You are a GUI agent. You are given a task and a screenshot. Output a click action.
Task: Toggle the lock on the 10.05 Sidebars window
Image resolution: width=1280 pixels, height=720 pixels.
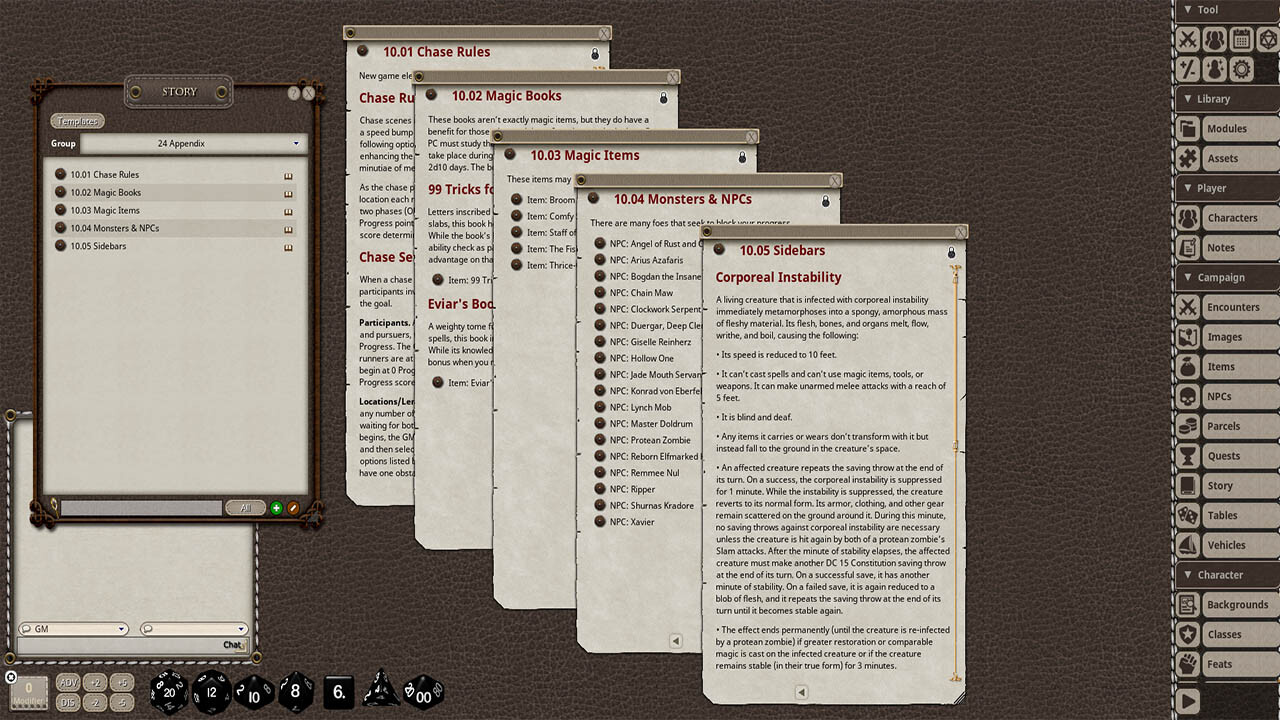point(951,253)
